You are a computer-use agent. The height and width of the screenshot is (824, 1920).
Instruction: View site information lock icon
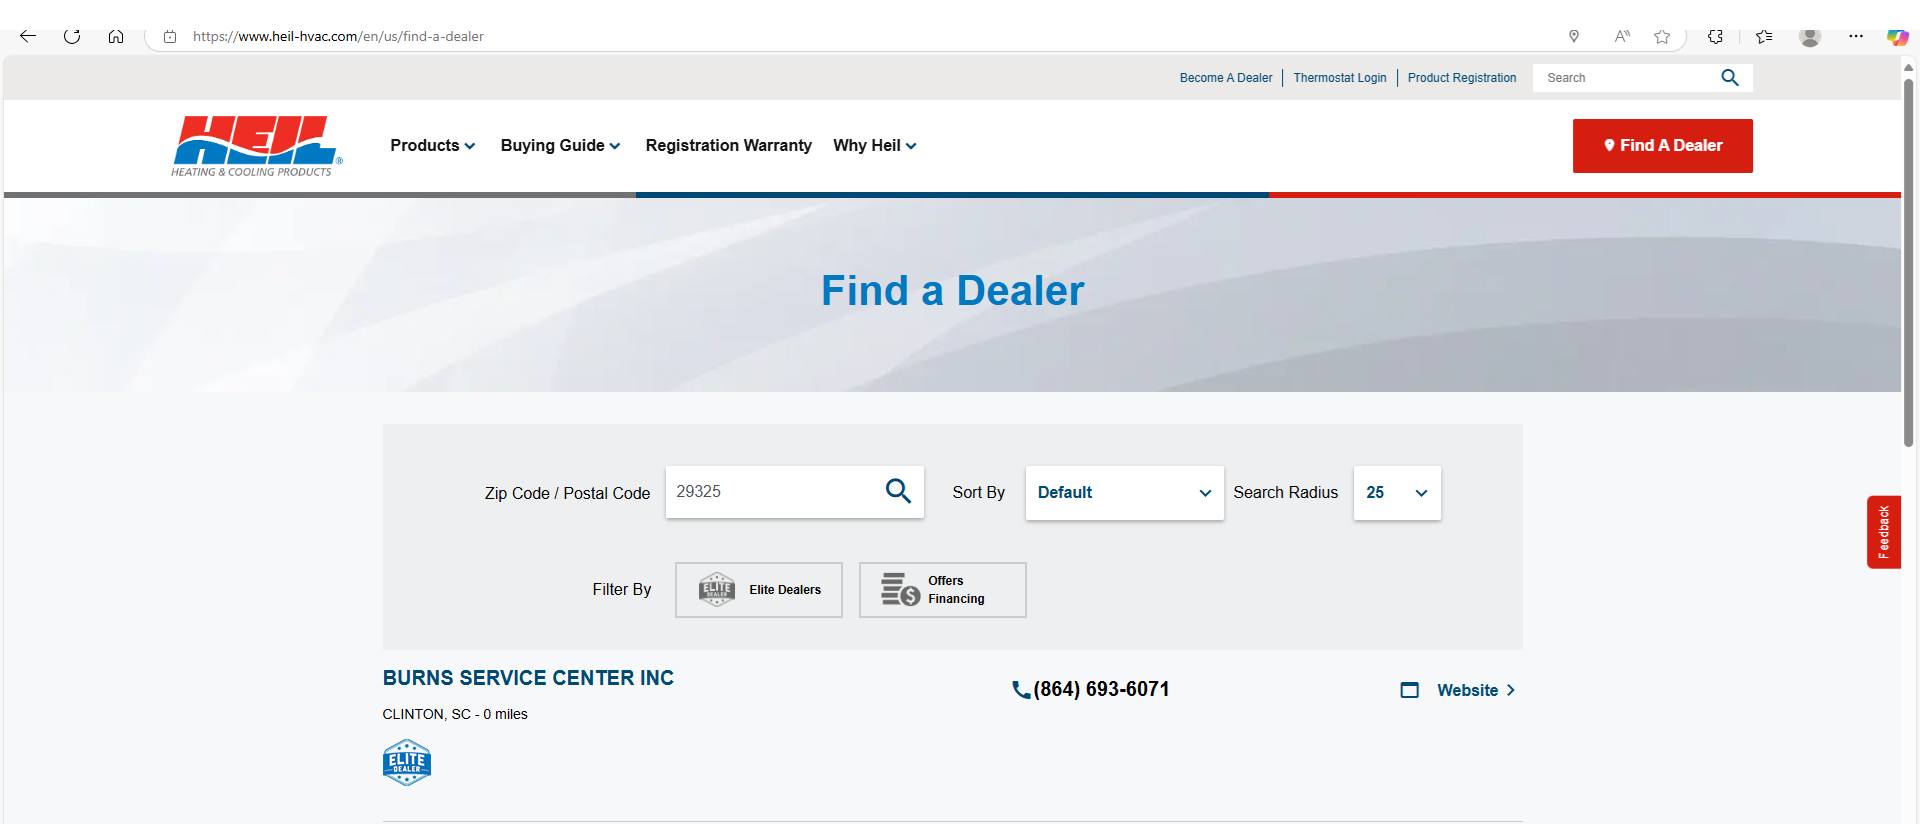point(170,37)
